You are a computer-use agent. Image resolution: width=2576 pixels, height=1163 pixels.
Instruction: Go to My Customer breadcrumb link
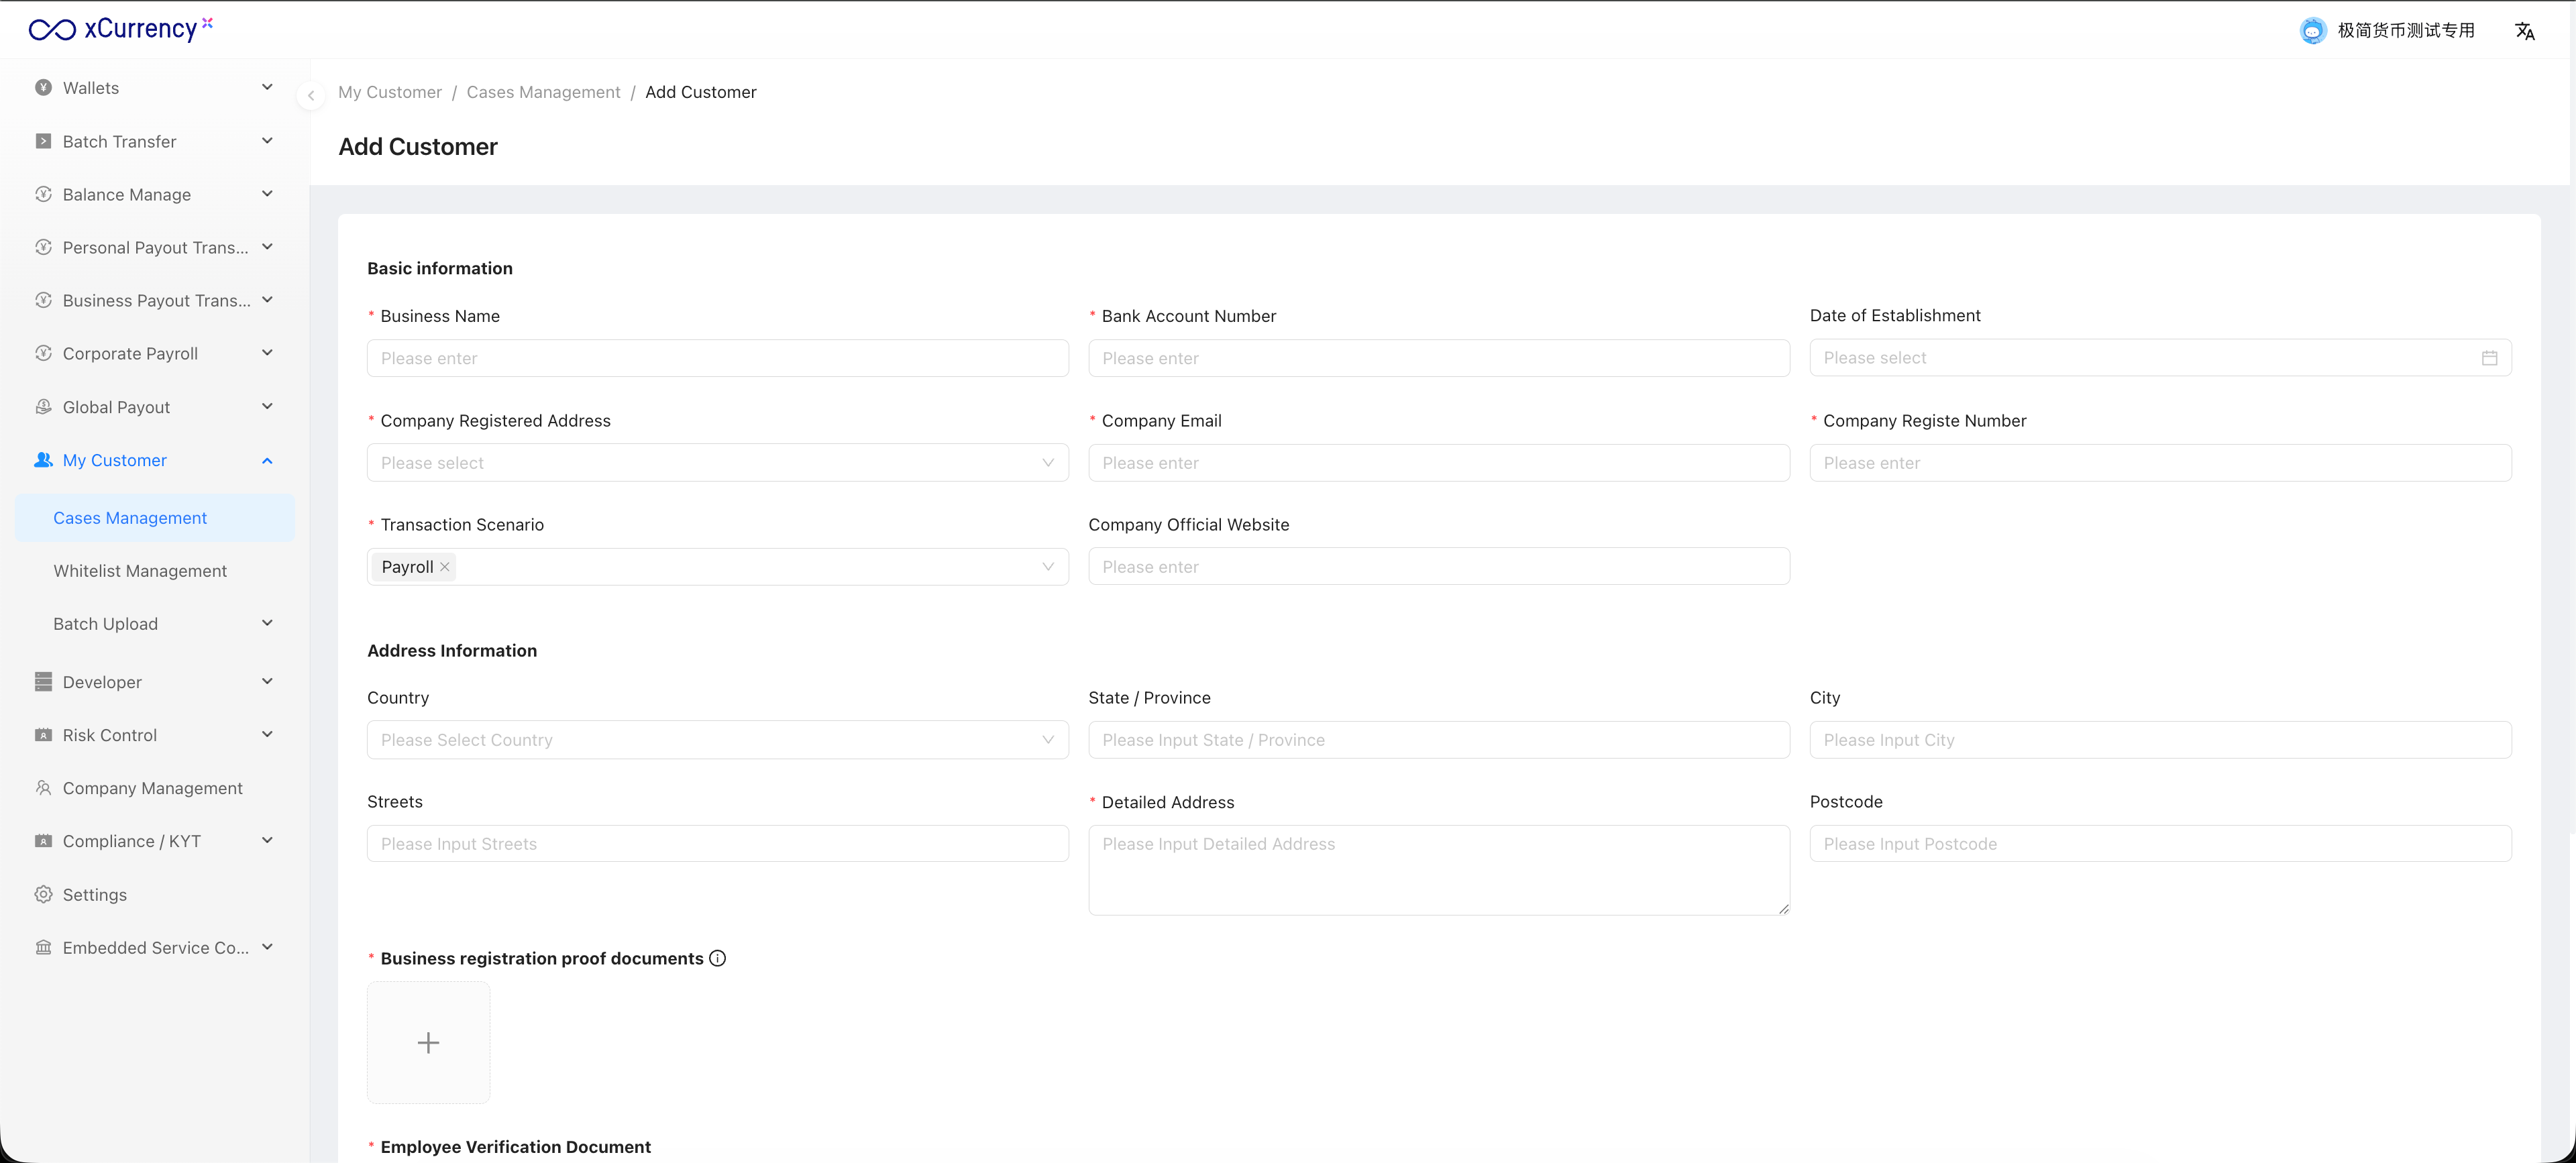point(389,92)
